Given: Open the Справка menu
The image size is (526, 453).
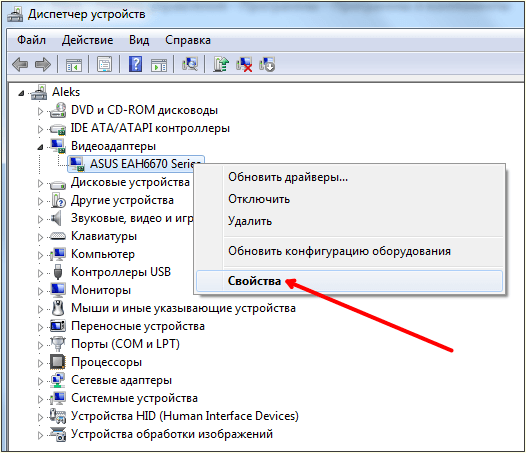Looking at the screenshot, I should [x=188, y=40].
